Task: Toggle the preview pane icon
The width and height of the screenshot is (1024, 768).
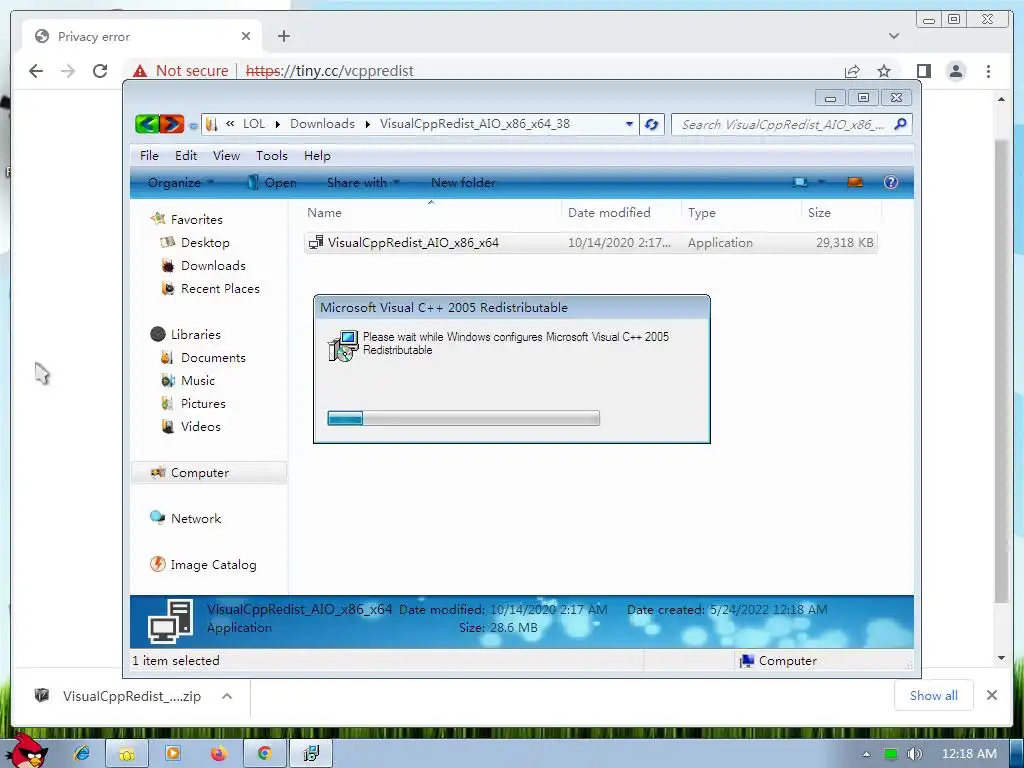Action: (x=855, y=182)
